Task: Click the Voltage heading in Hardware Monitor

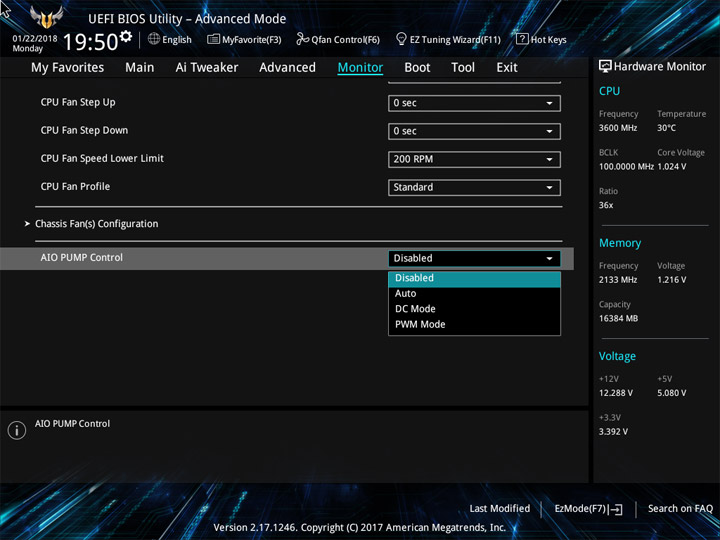Action: click(x=617, y=356)
